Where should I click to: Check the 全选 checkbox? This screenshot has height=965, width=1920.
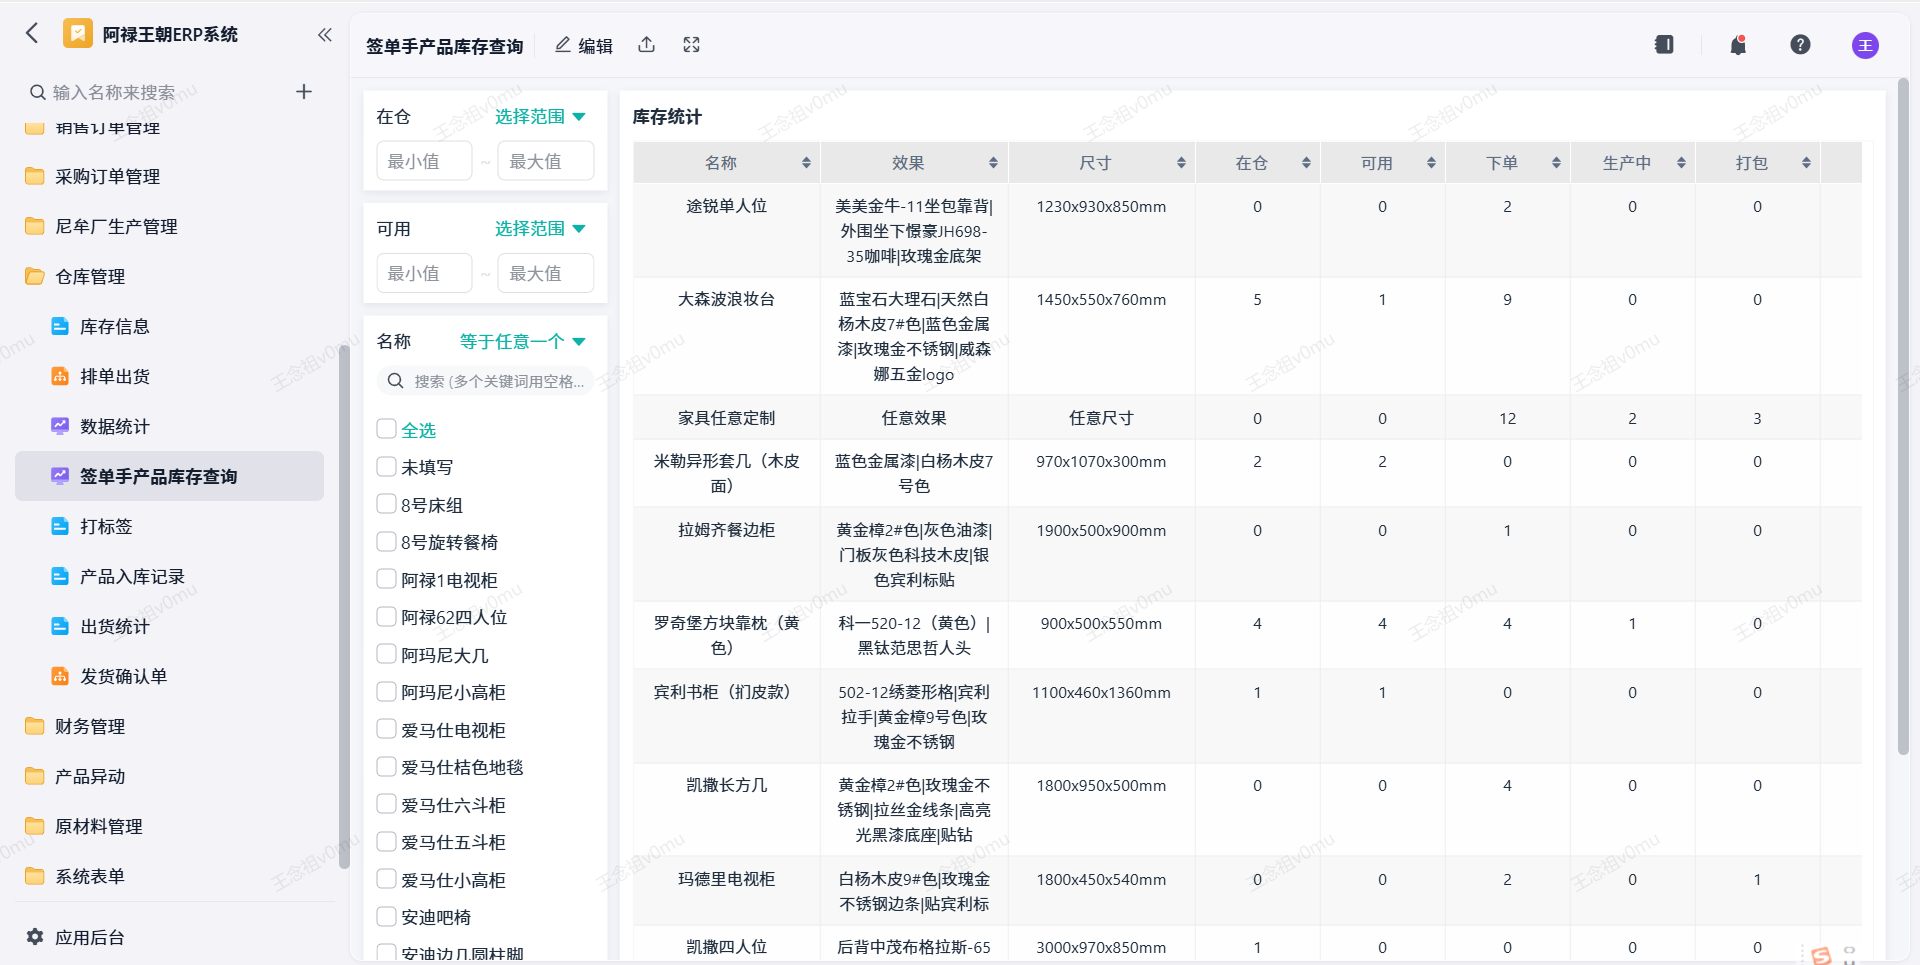(x=386, y=429)
